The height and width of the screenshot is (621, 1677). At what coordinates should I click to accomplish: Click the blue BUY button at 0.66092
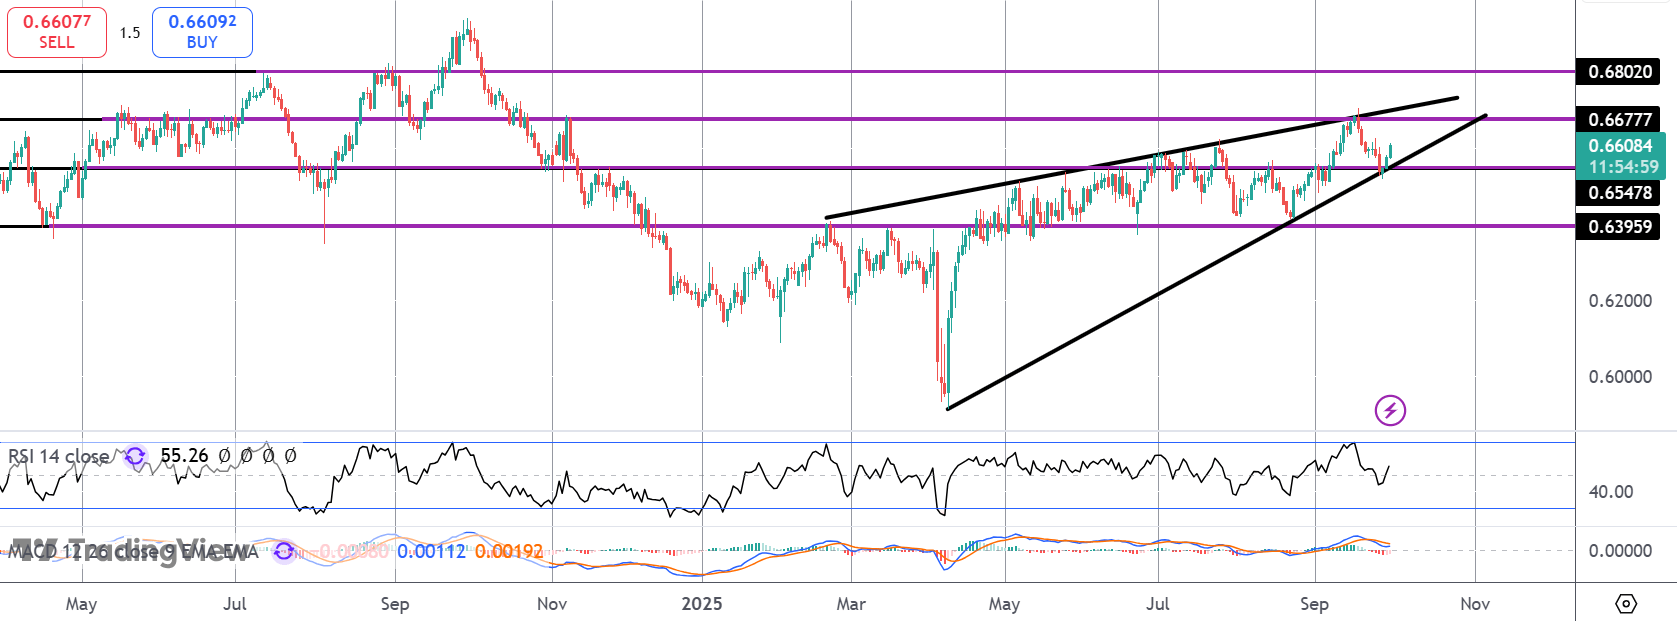coord(202,32)
